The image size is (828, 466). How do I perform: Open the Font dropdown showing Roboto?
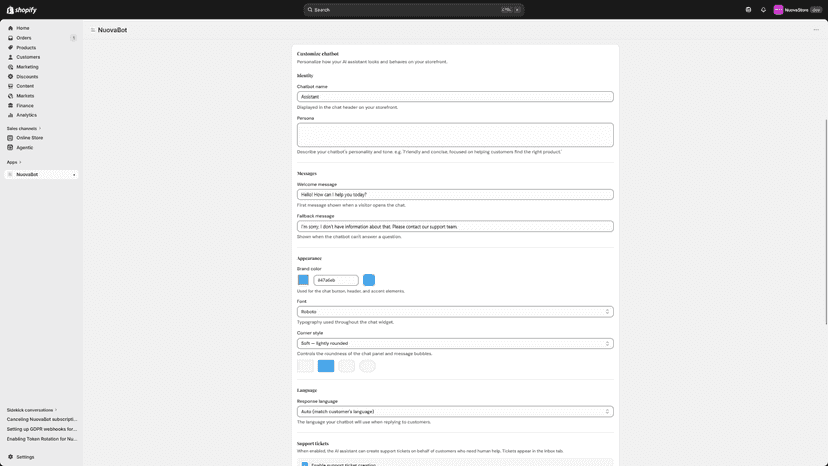tap(455, 312)
